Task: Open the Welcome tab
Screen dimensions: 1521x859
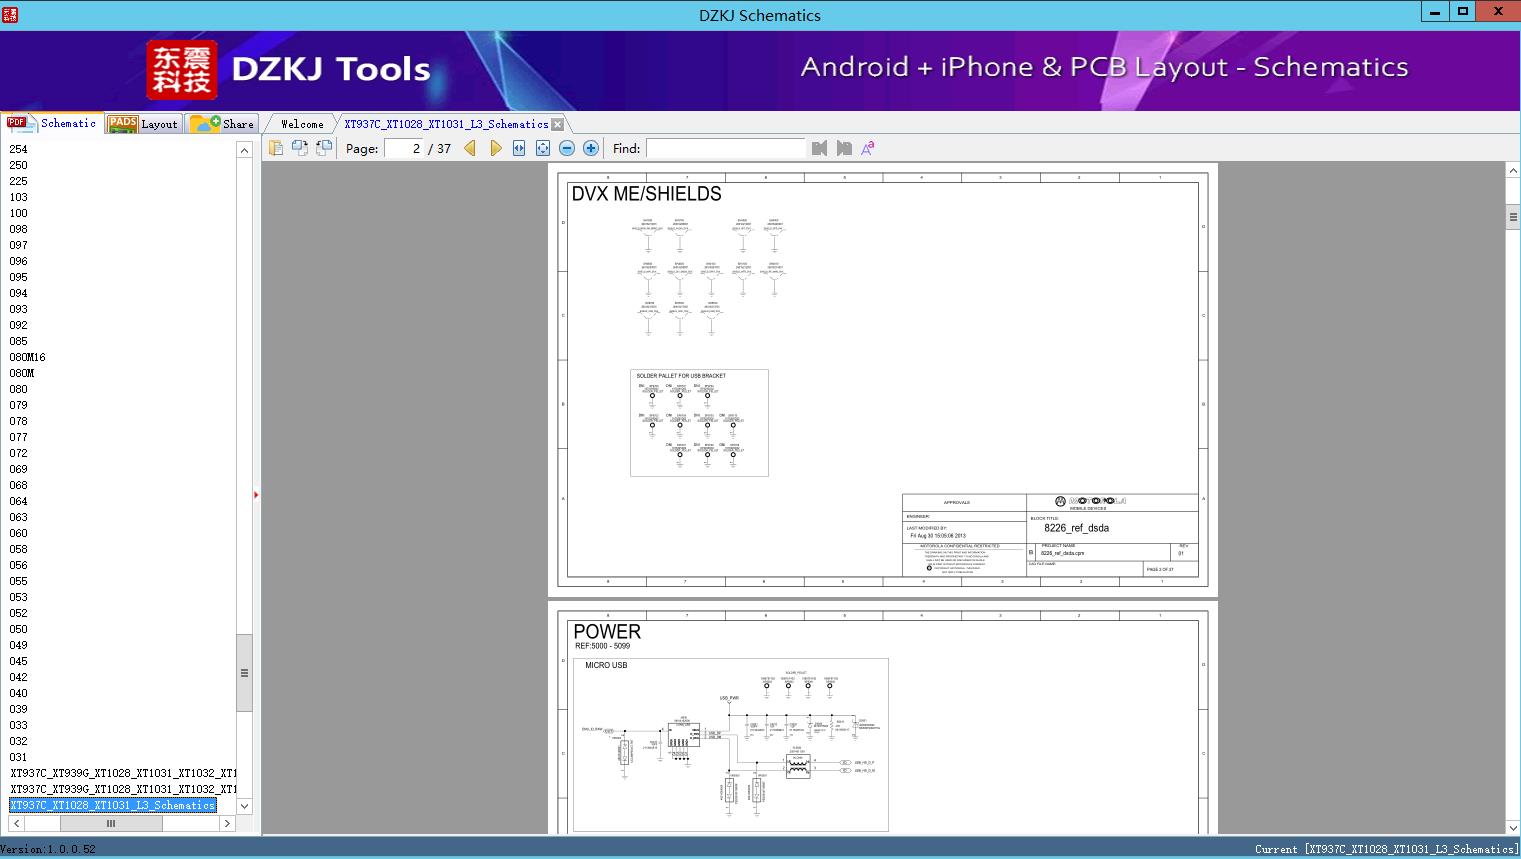Action: click(302, 124)
